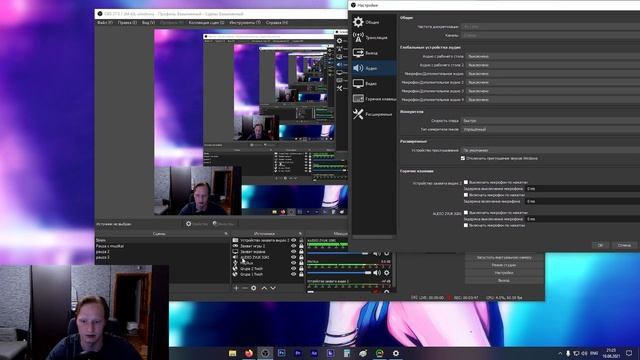Open Windows Settings gear in taskbar
This screenshot has height=360, width=640.
(x=396, y=353)
